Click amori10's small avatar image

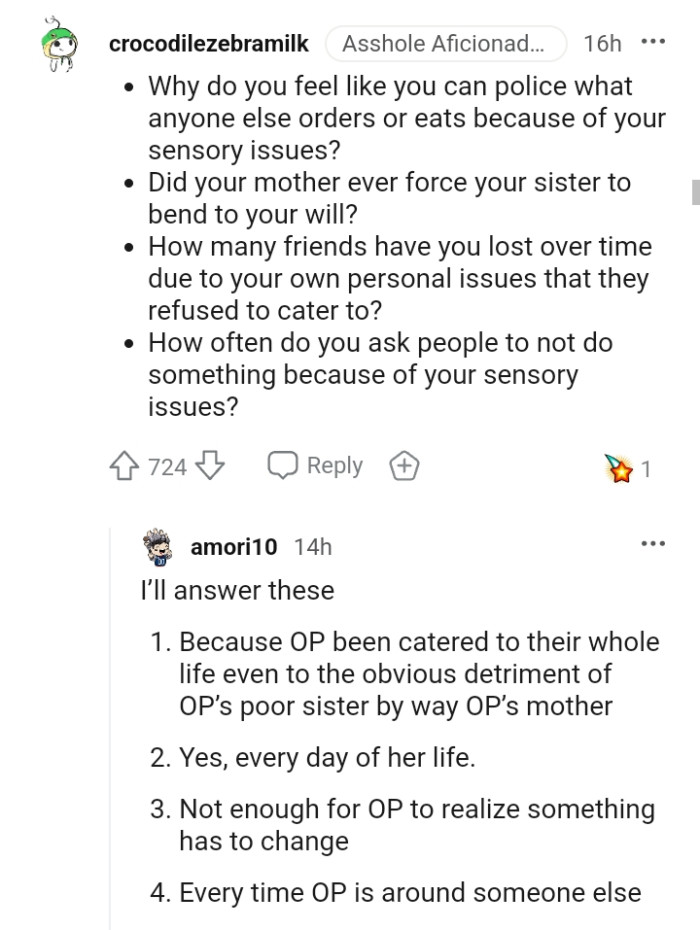coord(158,546)
